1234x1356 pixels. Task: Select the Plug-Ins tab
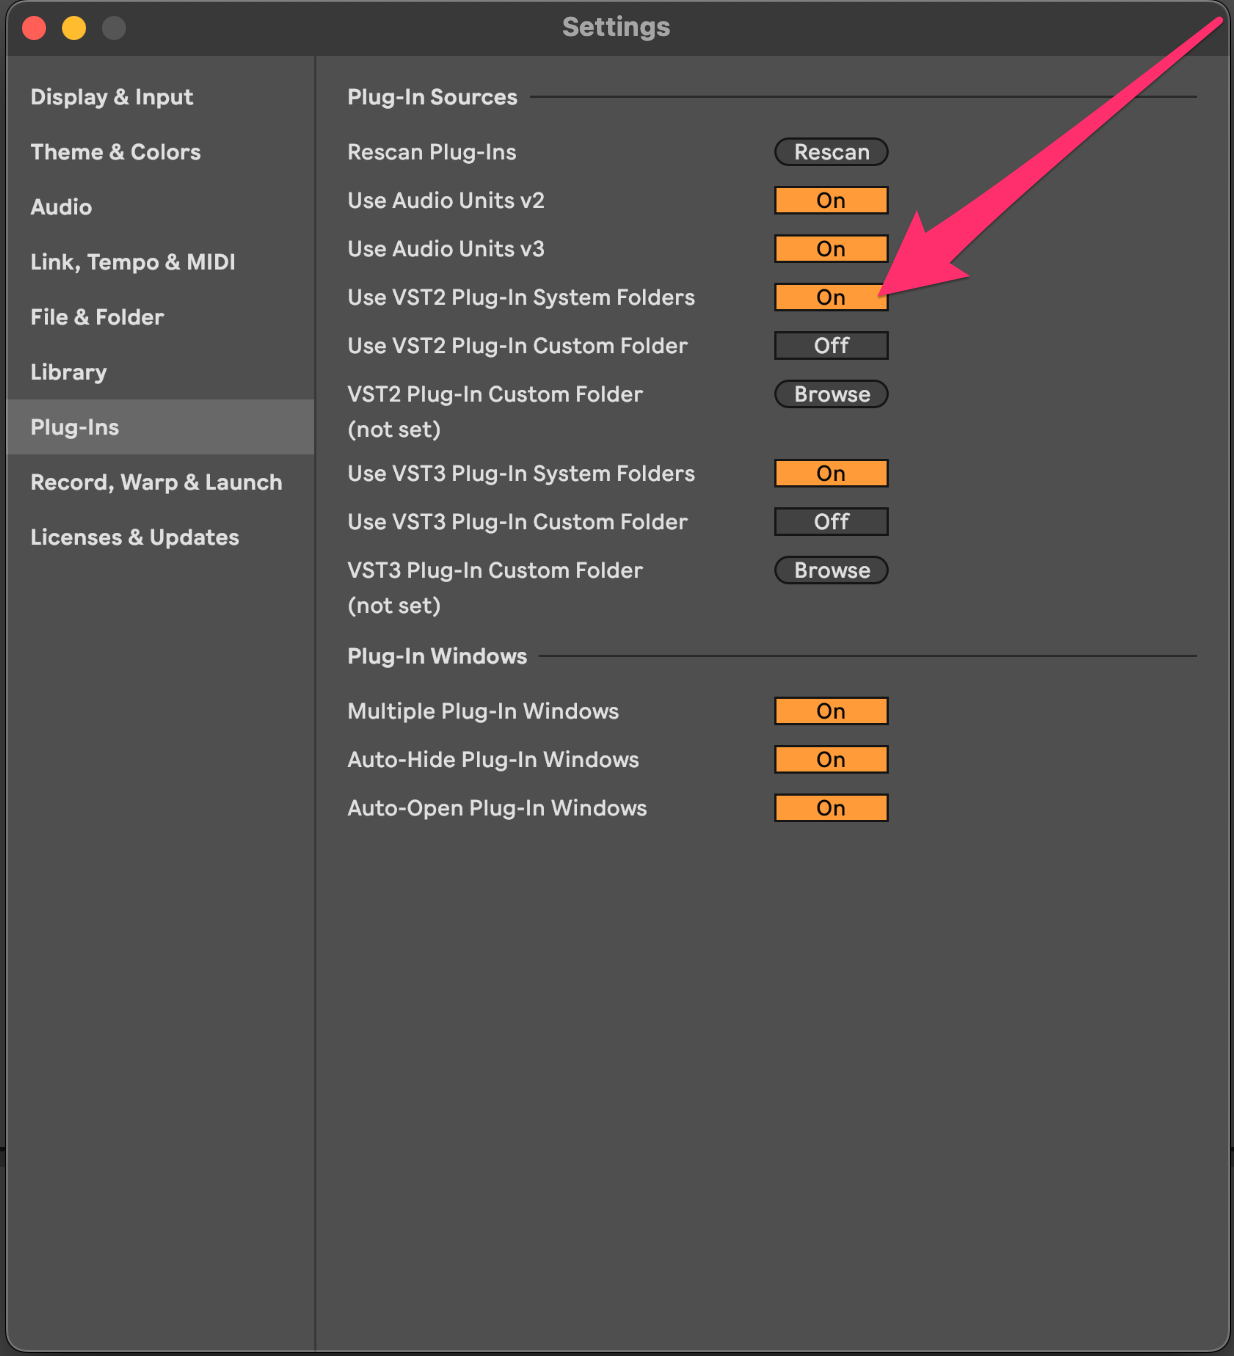click(x=160, y=427)
